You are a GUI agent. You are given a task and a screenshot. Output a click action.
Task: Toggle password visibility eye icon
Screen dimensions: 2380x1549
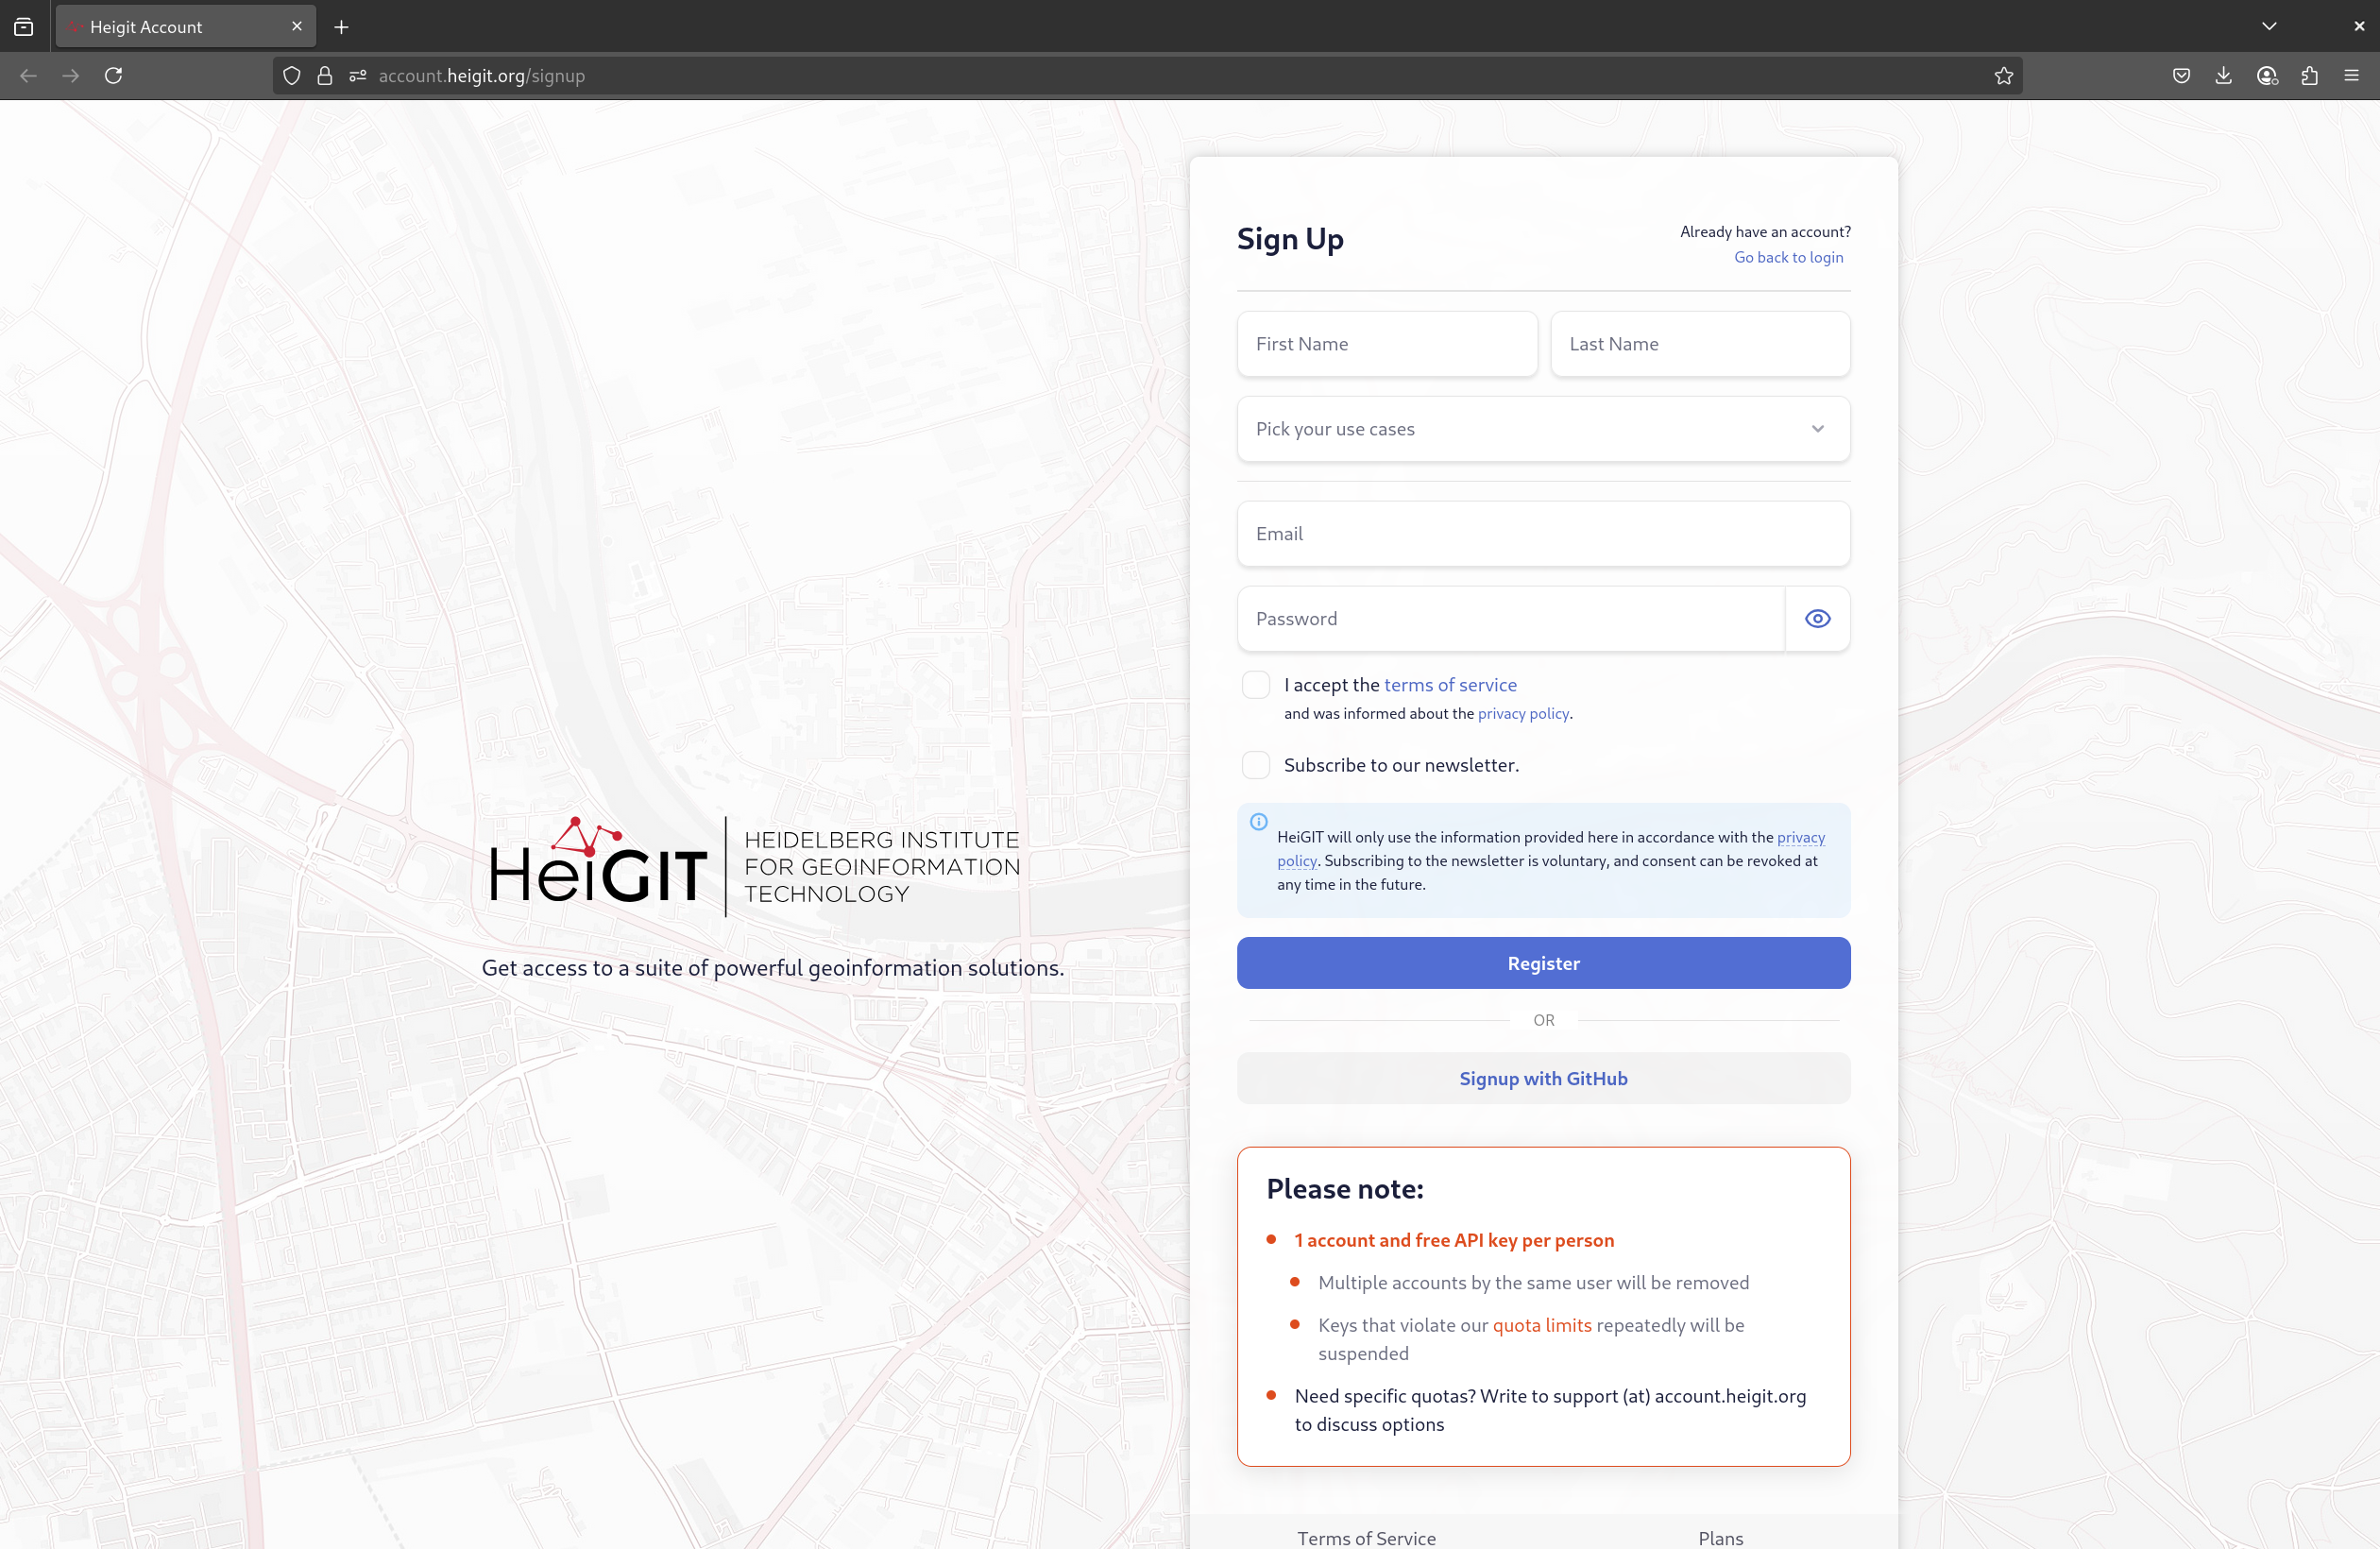tap(1817, 619)
